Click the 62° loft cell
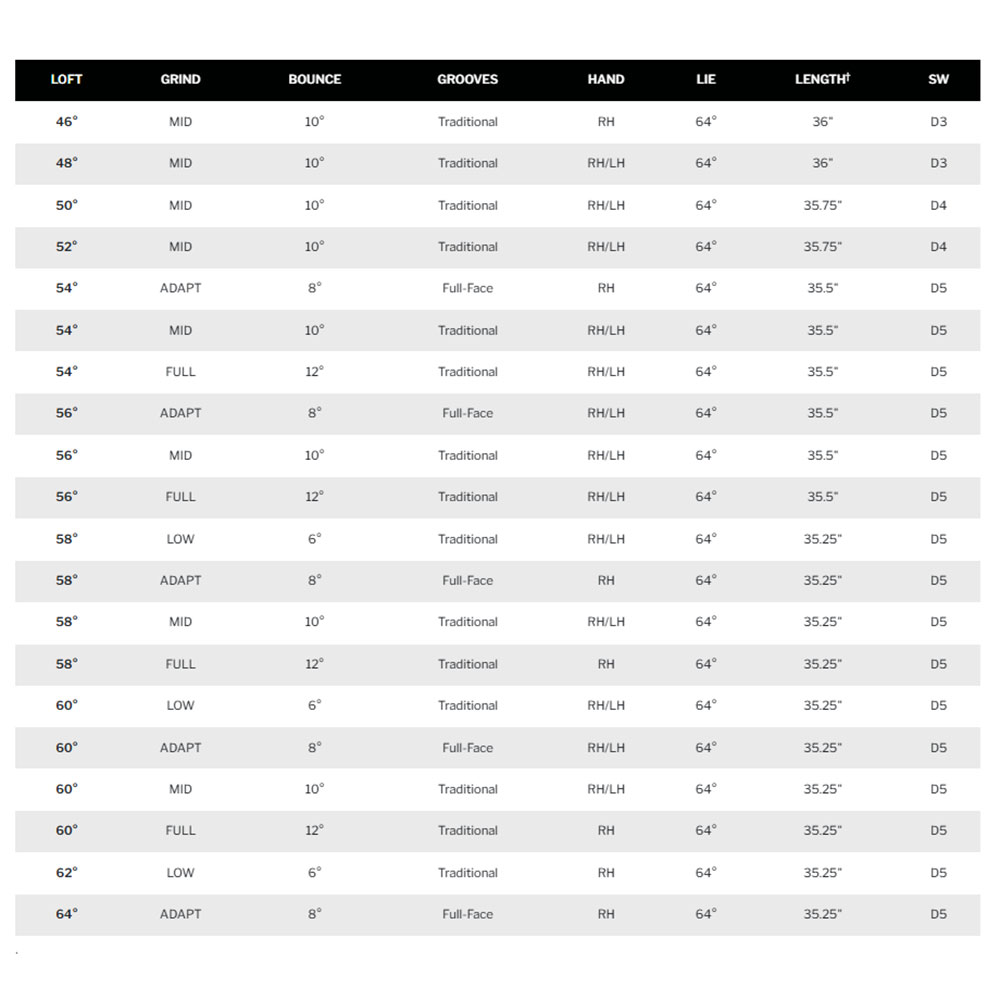This screenshot has height=1000, width=1000. coord(66,872)
